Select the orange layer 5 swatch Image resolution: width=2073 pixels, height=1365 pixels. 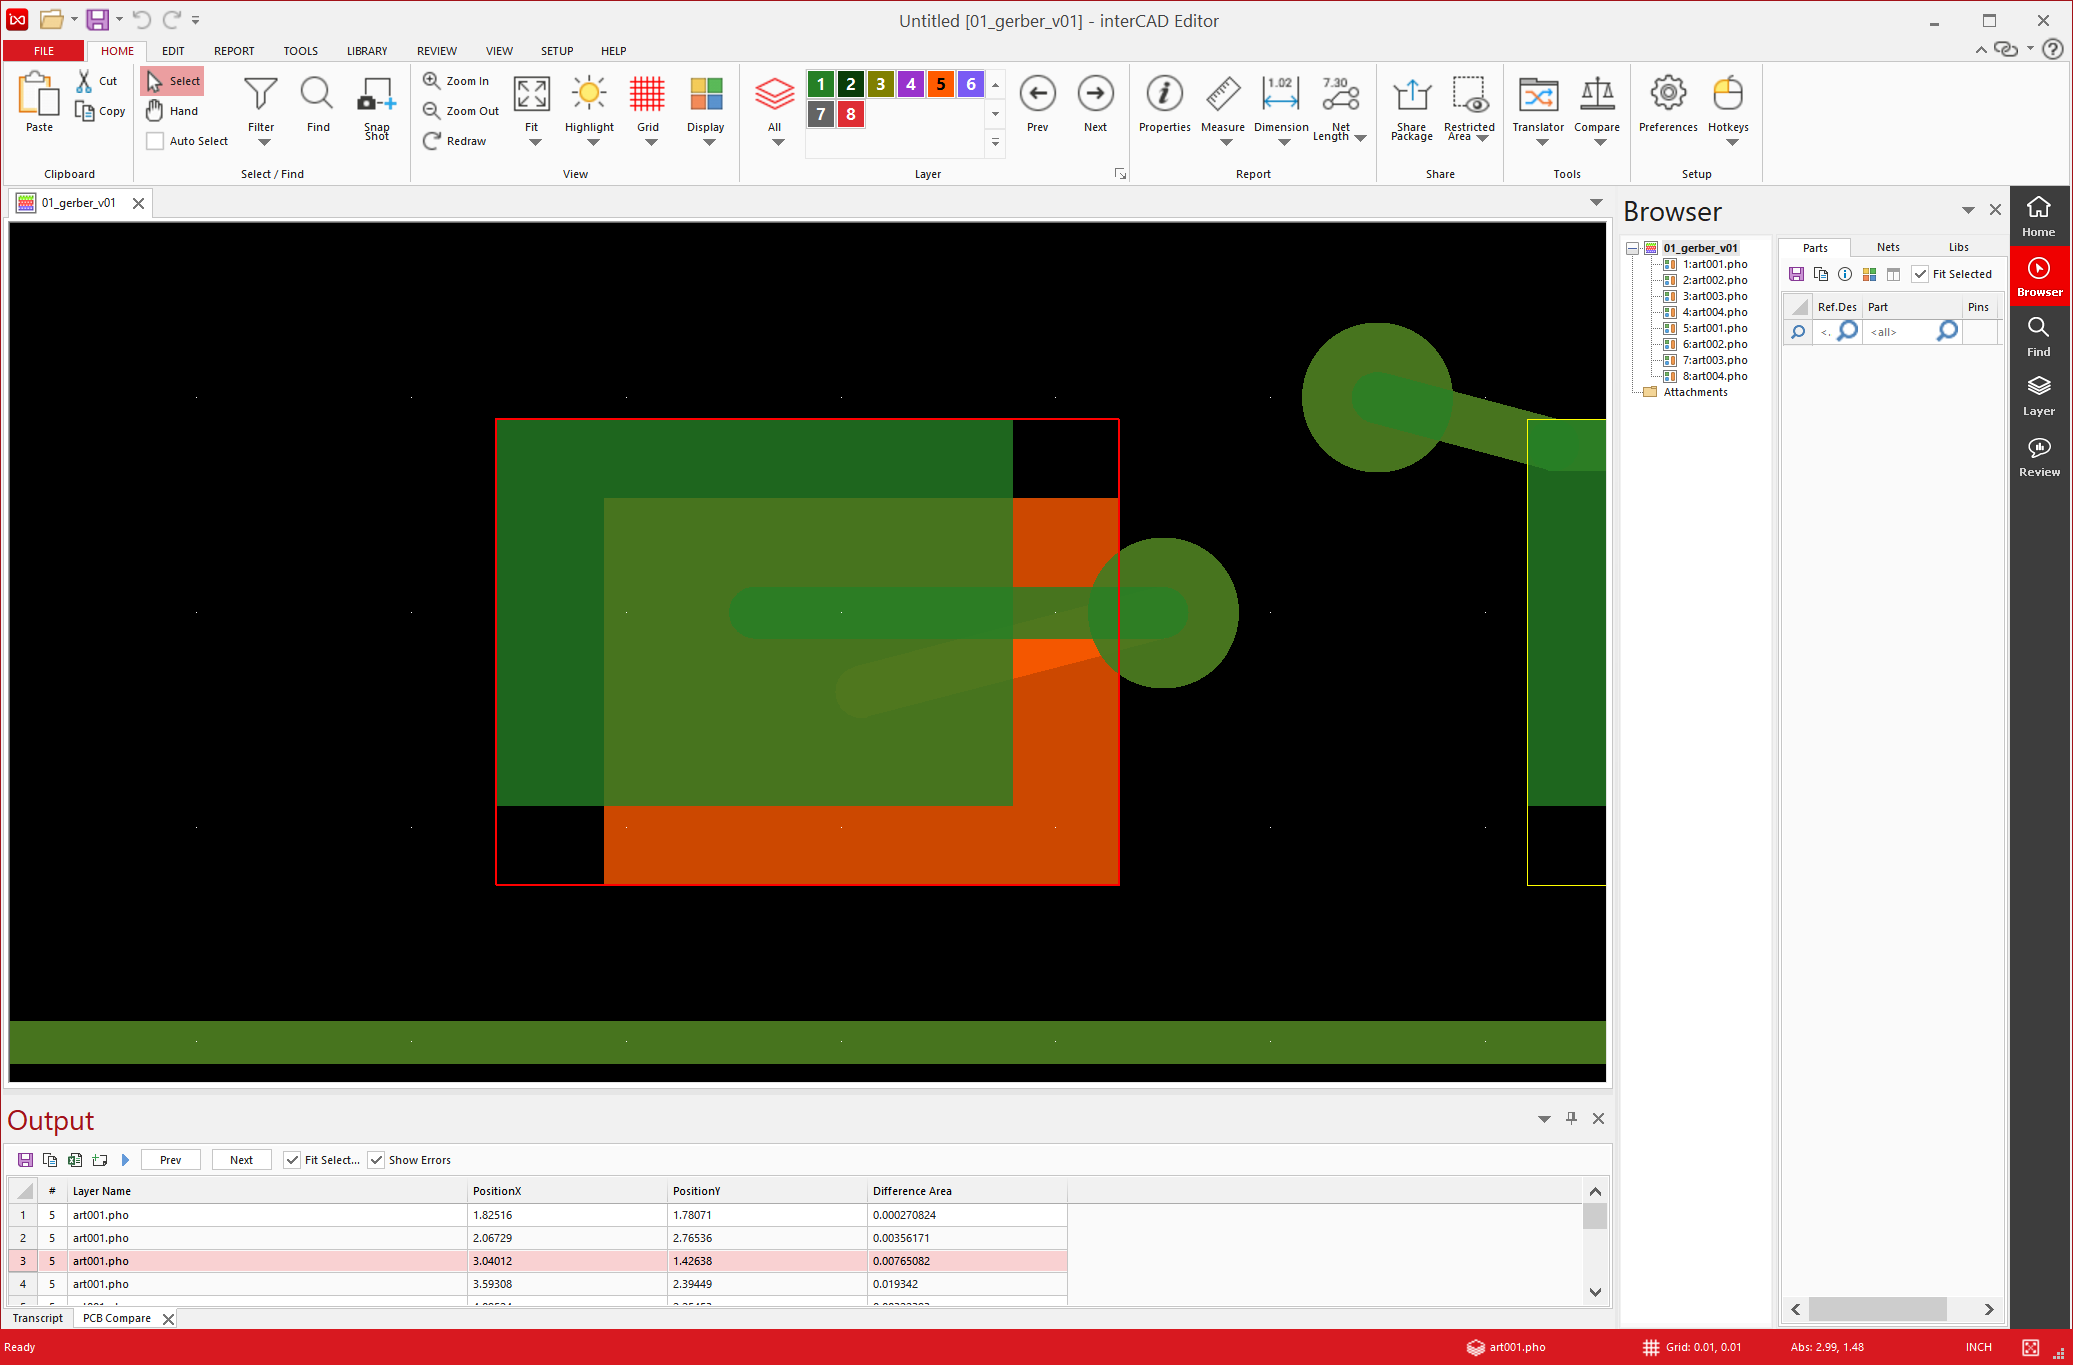coord(940,84)
